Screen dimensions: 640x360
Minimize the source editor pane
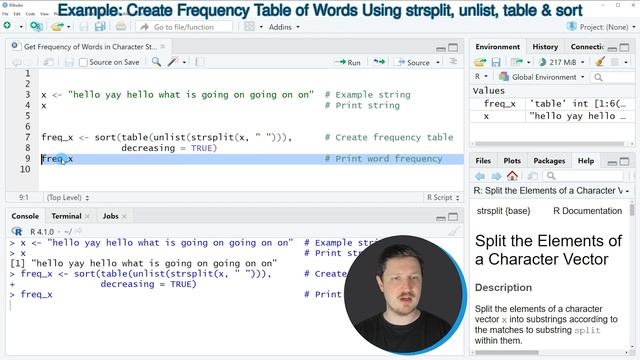click(x=441, y=48)
